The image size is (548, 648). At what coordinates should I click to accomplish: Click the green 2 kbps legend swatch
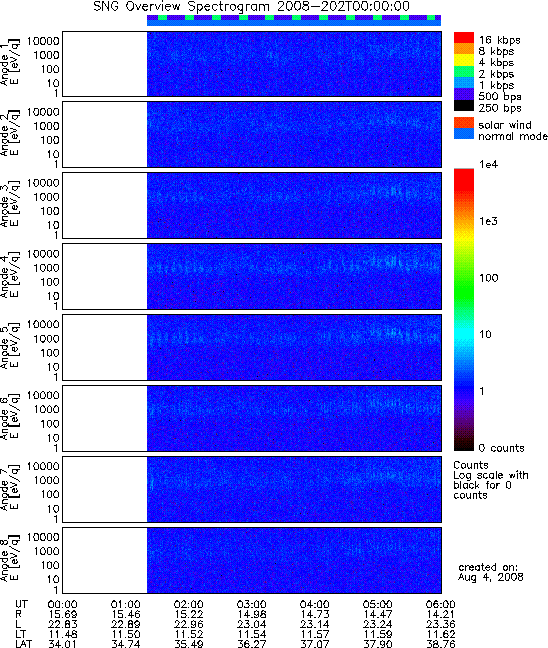(464, 71)
